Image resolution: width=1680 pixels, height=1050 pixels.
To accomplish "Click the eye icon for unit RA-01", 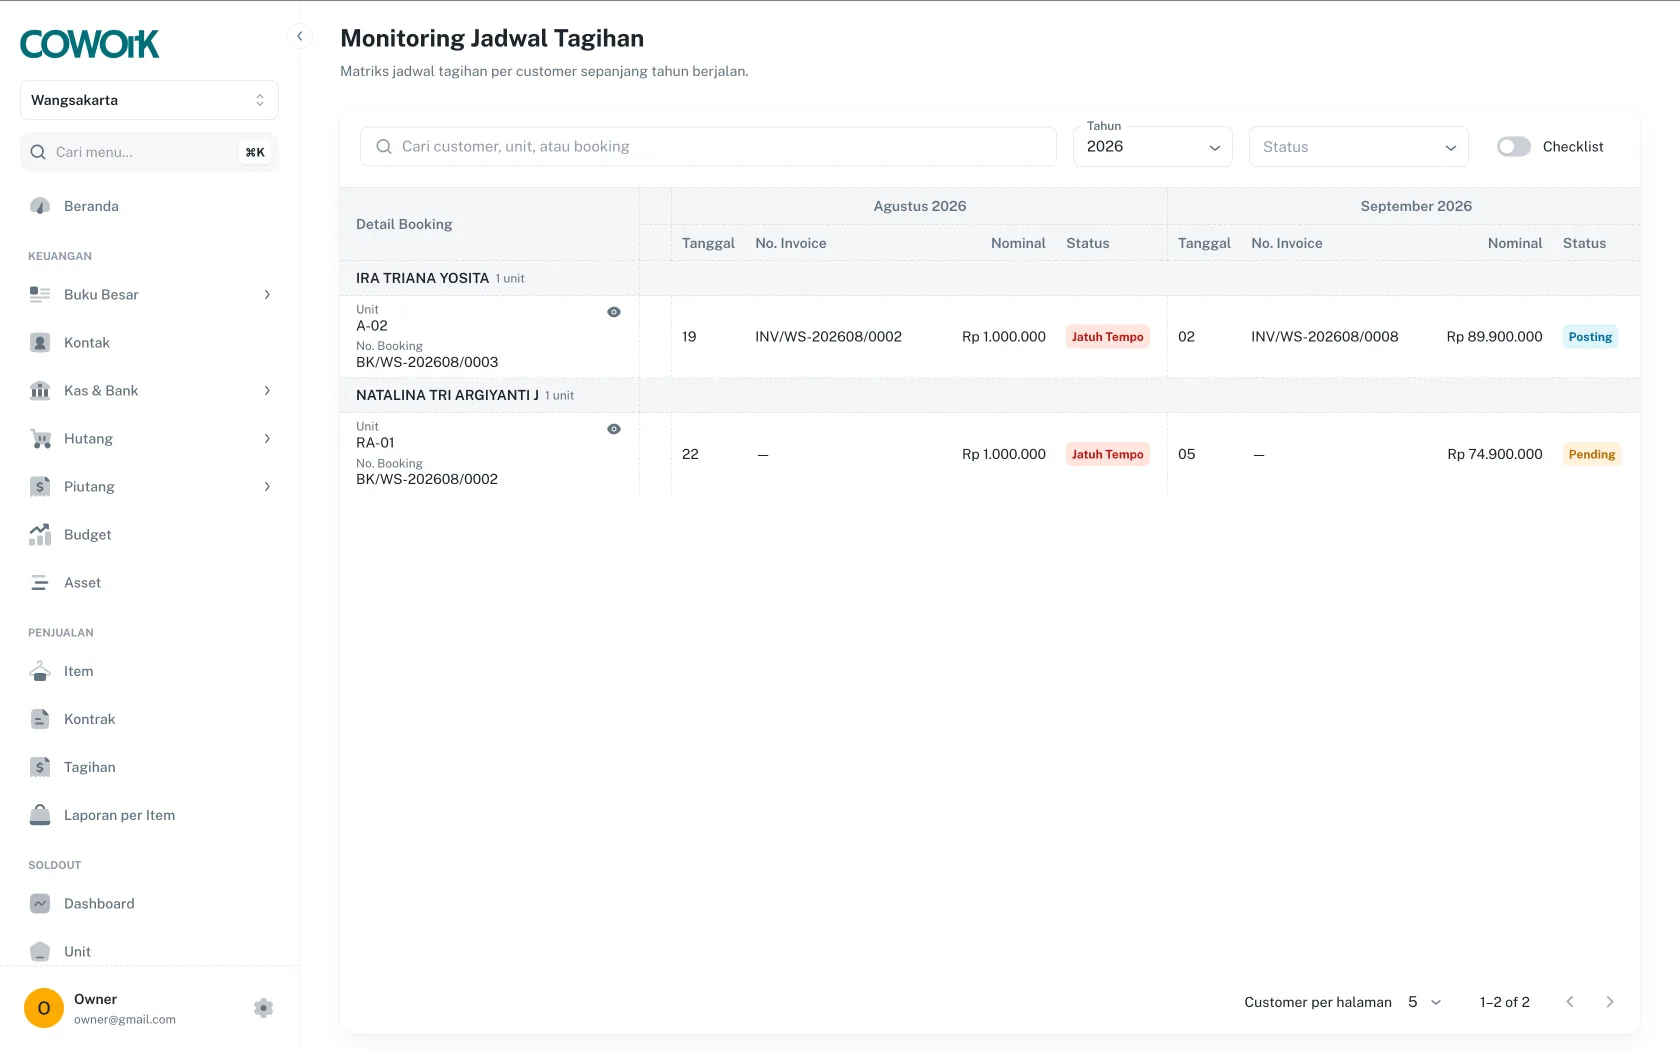I will click(x=614, y=429).
